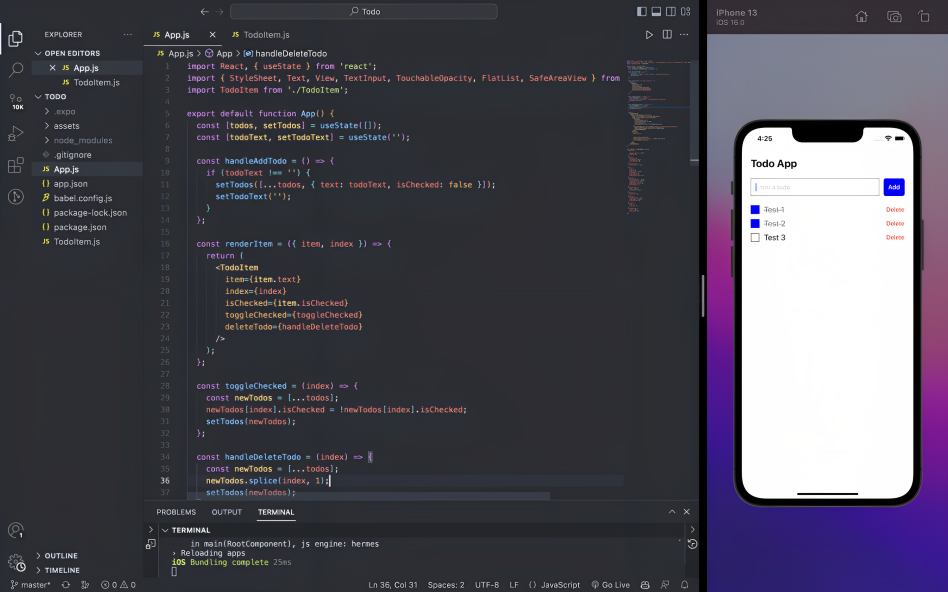
Task: Run the file with the play icon
Action: [x=649, y=35]
